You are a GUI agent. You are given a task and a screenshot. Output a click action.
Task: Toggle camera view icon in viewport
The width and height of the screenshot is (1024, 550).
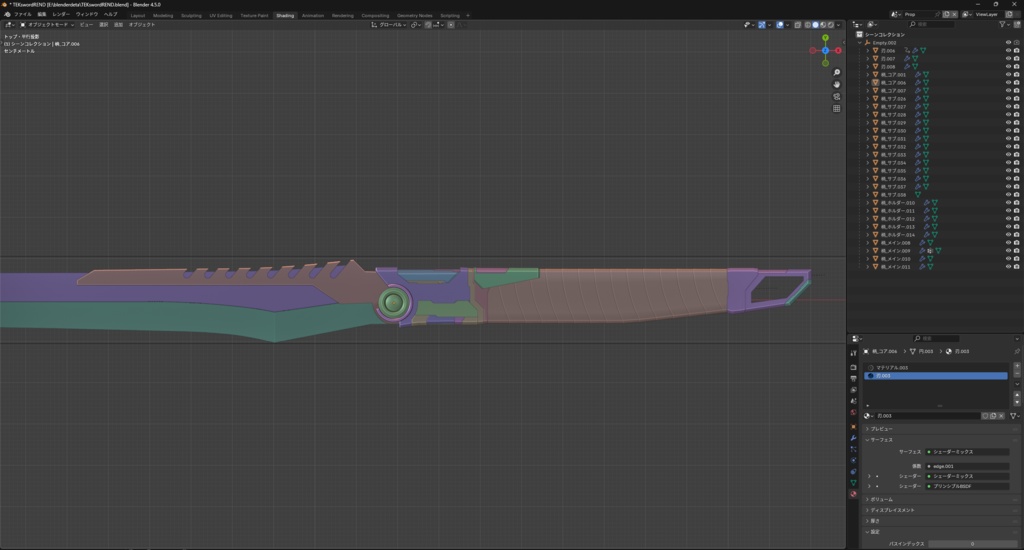(837, 97)
